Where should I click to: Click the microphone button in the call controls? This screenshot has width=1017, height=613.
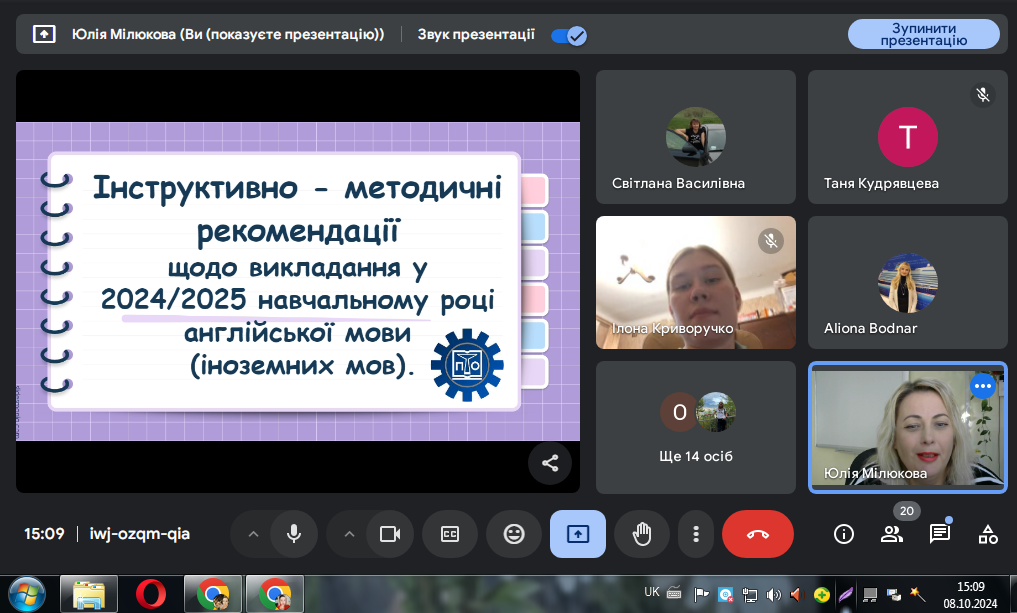pos(294,534)
